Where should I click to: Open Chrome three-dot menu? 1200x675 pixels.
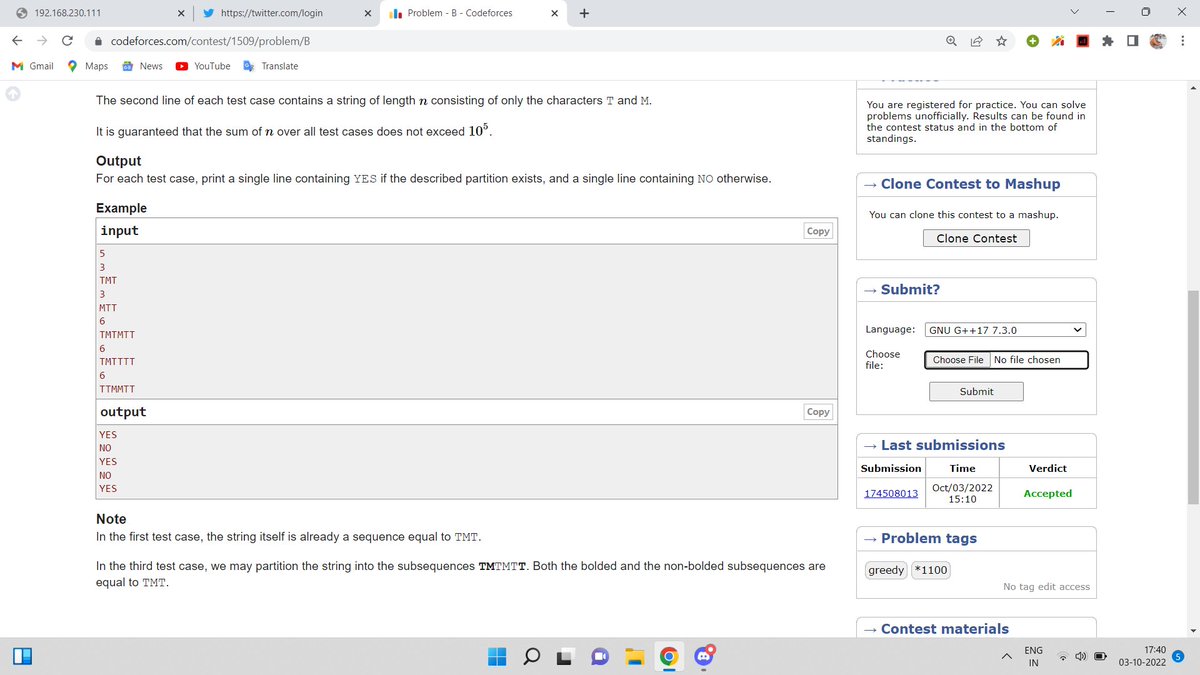[x=1182, y=40]
